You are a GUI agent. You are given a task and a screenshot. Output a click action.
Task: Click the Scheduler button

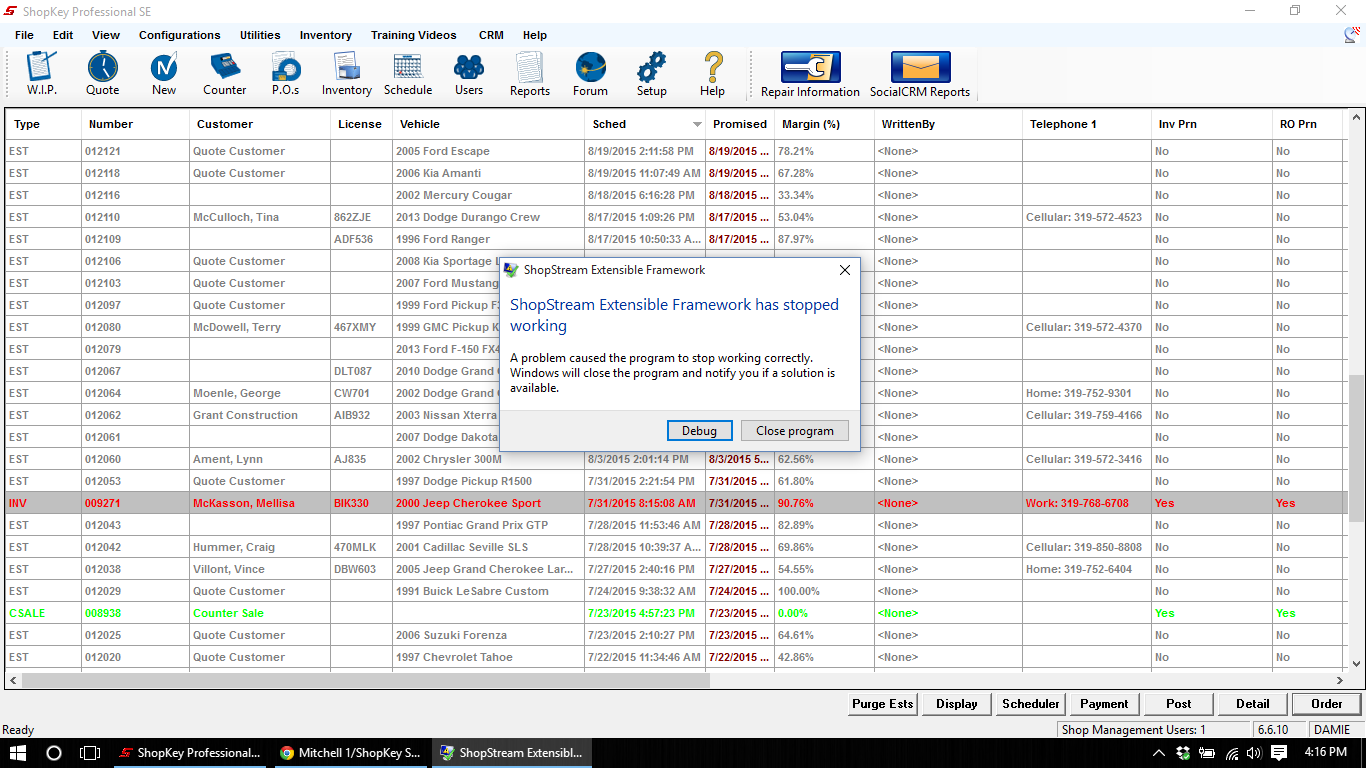click(1030, 704)
